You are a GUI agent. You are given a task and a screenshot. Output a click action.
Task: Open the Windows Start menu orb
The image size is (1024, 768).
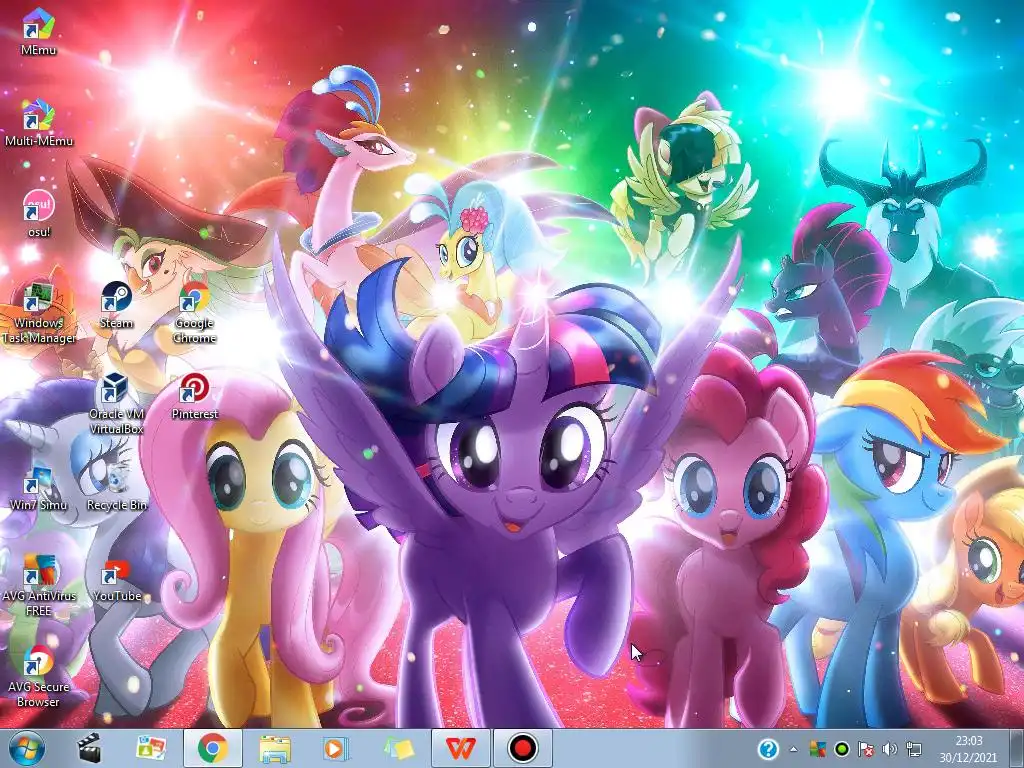click(x=27, y=748)
